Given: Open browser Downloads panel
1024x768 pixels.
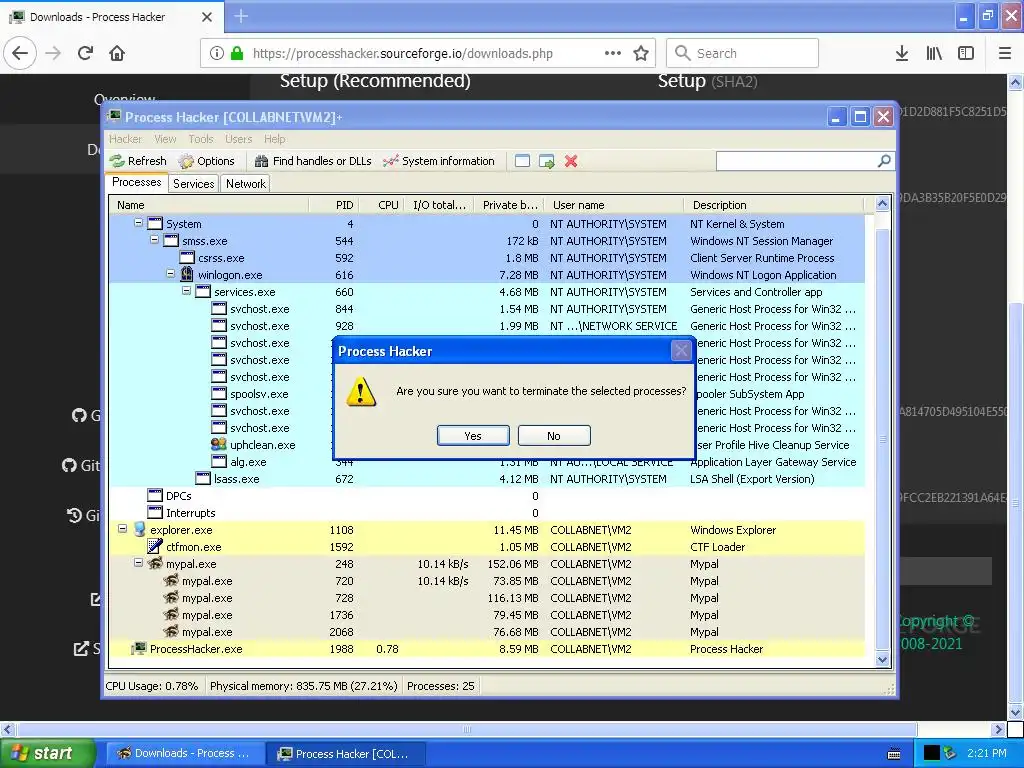Looking at the screenshot, I should [x=902, y=53].
